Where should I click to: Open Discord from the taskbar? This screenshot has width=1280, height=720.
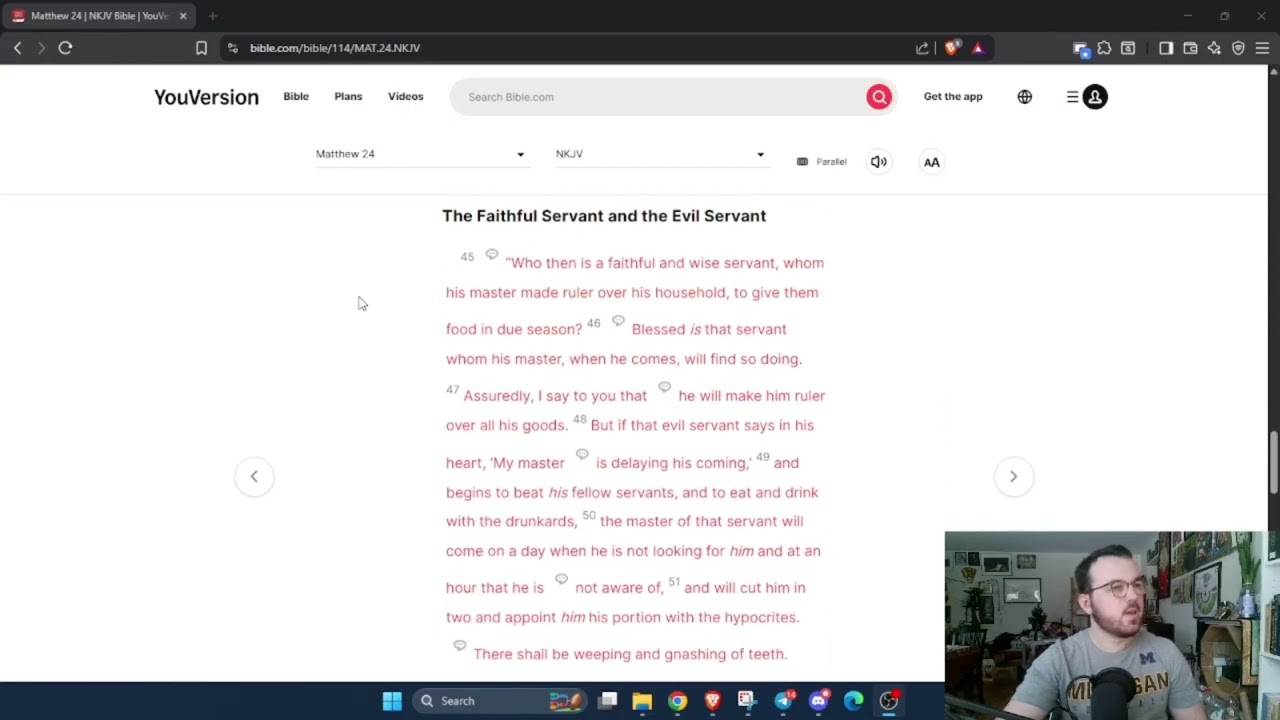(819, 701)
